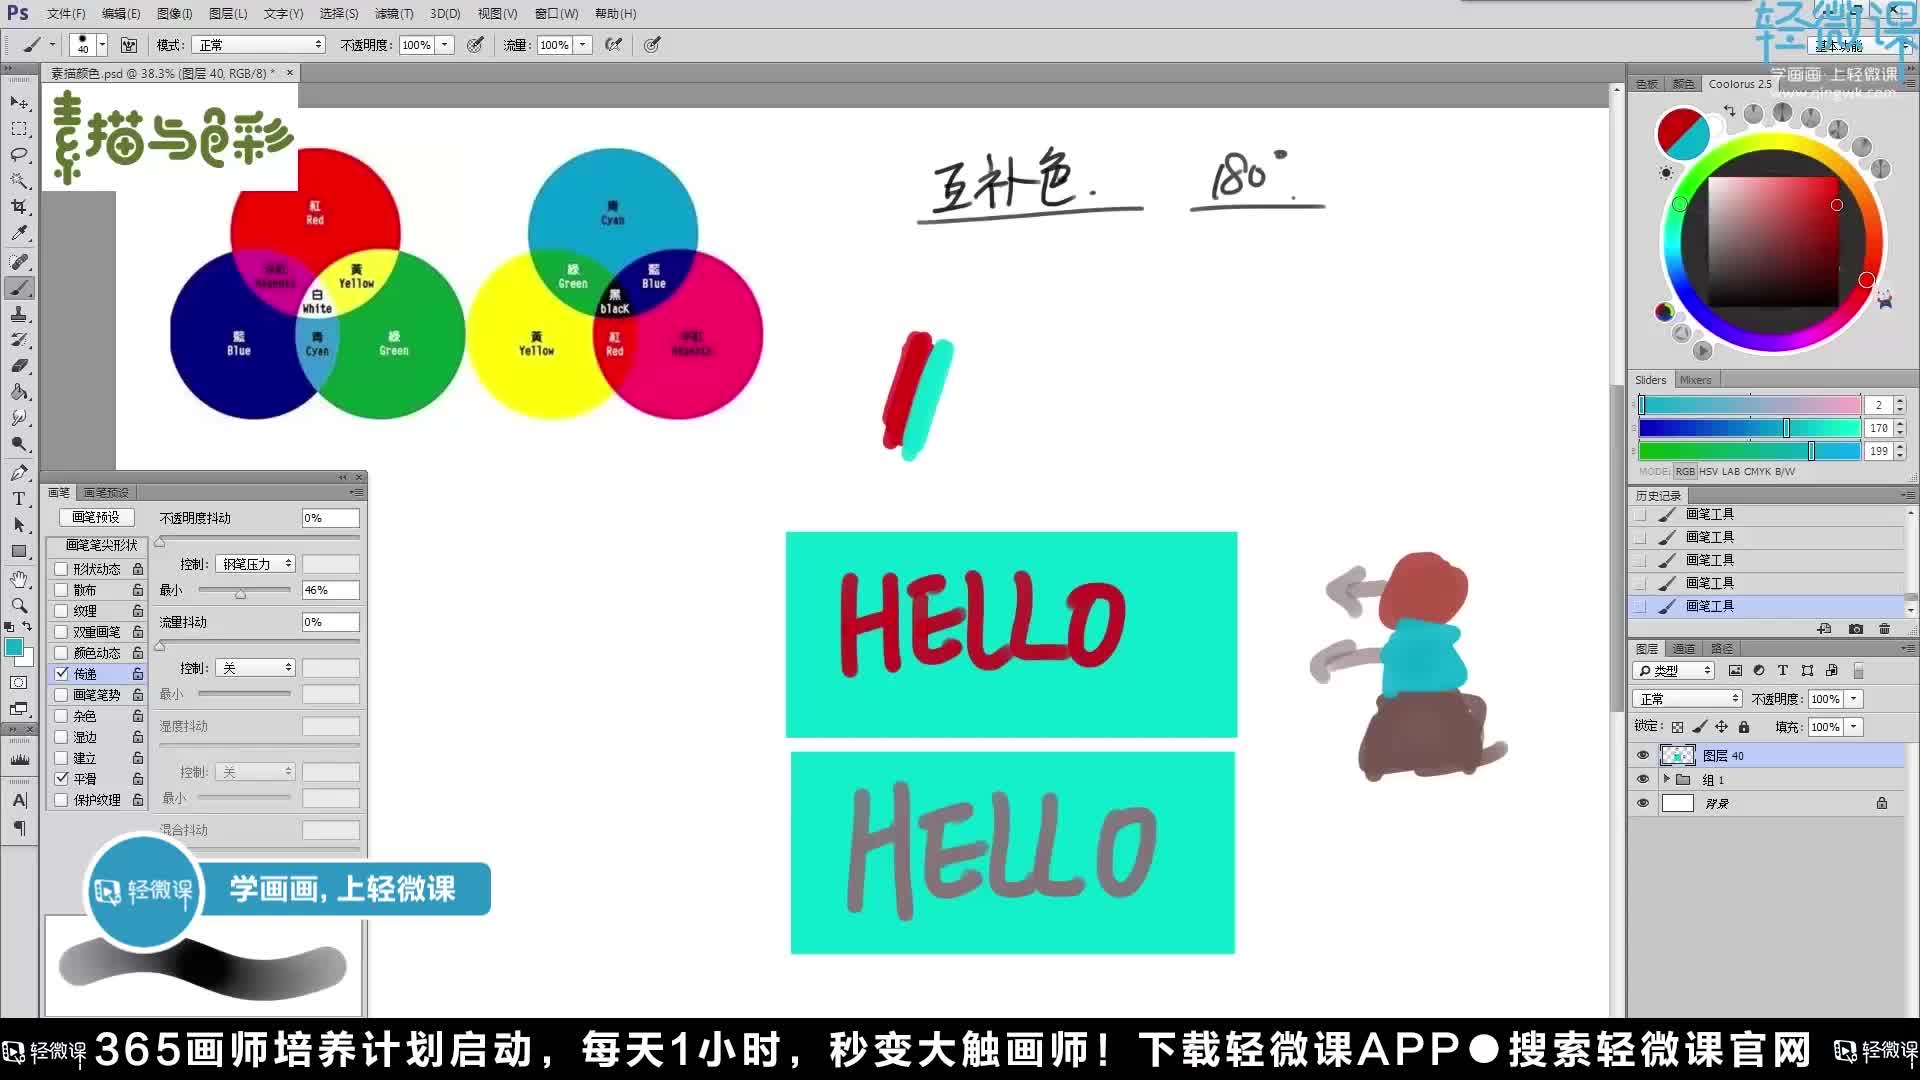Uncheck the 传递 transfer checkbox

point(62,673)
